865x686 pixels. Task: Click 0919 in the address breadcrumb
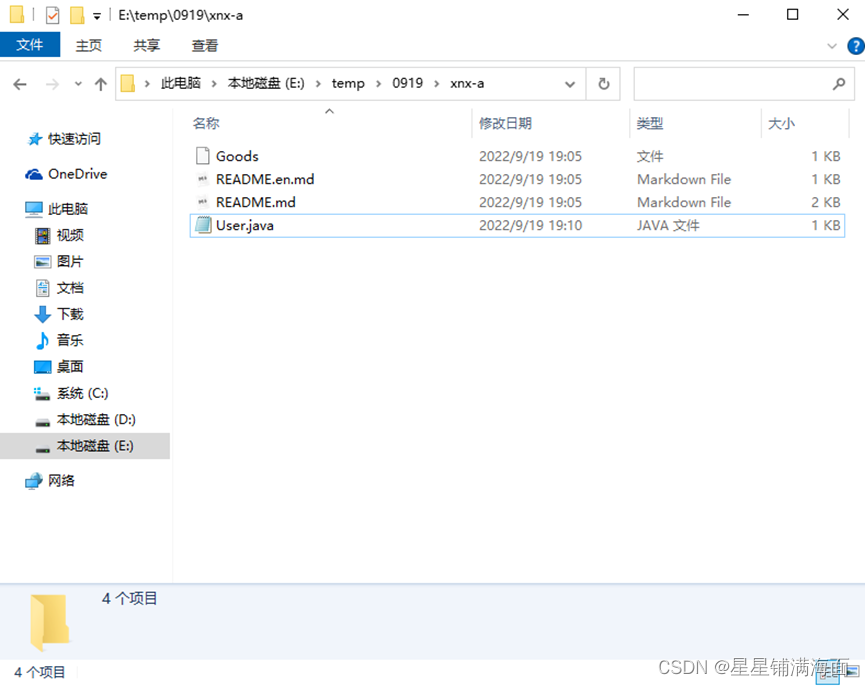407,83
